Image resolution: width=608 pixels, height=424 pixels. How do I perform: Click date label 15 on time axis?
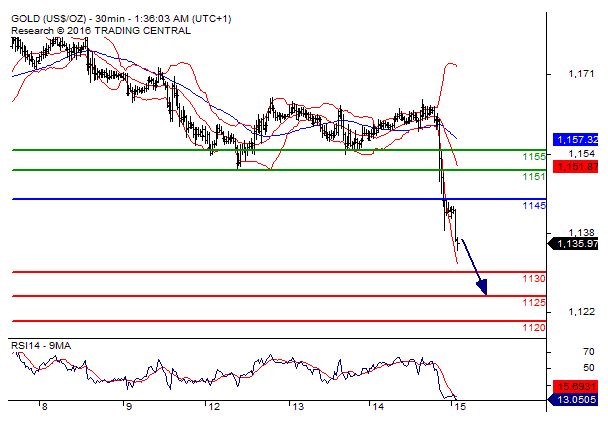click(x=459, y=407)
